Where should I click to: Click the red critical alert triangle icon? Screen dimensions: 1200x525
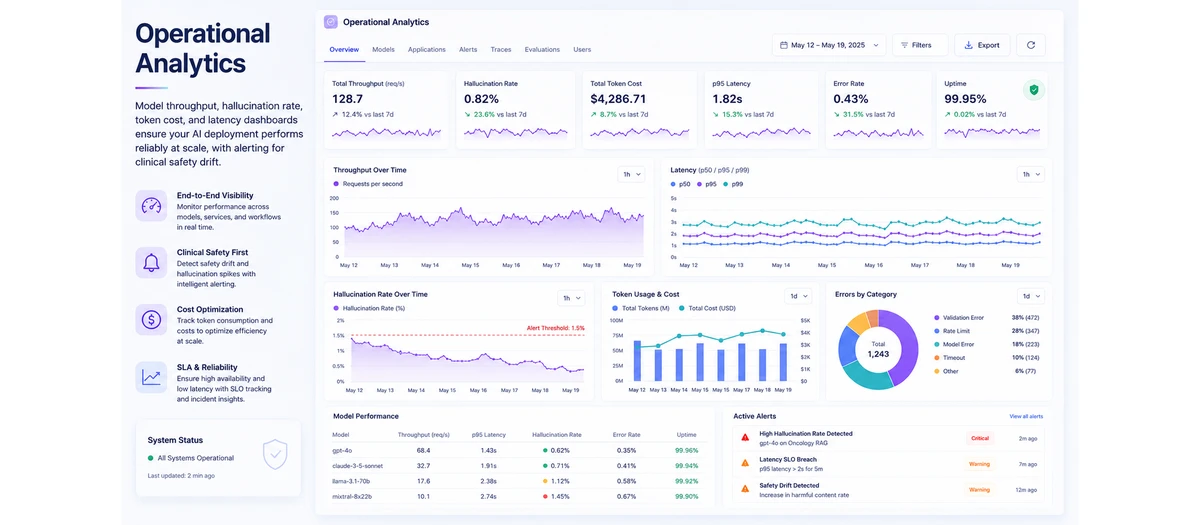coord(744,438)
